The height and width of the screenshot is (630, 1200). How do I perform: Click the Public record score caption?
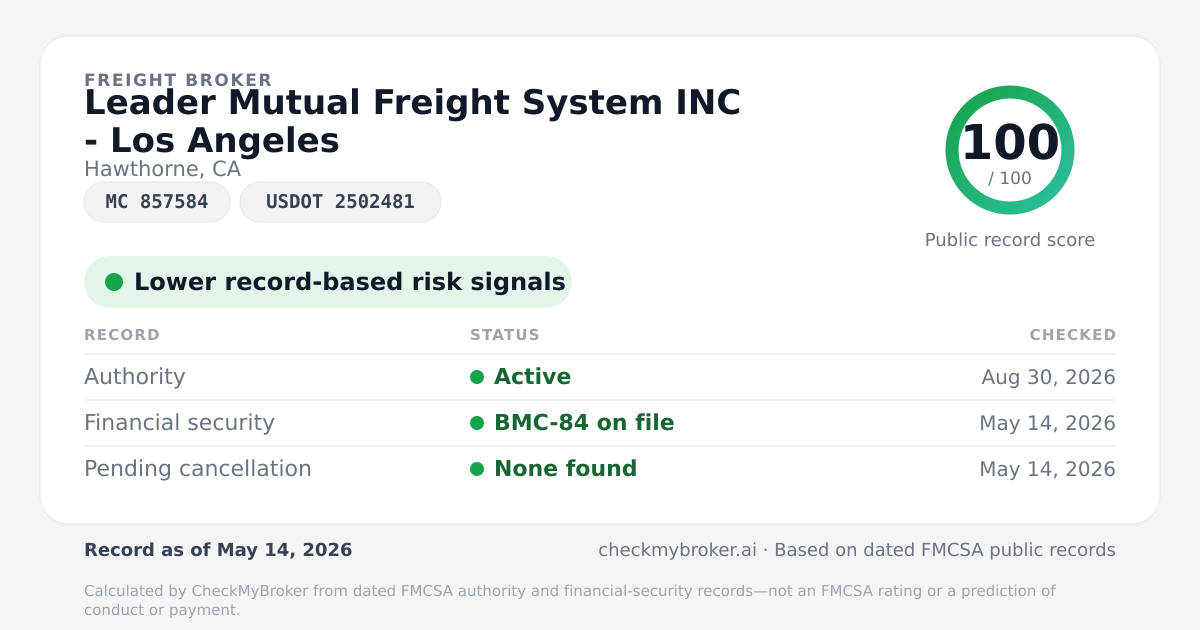pyautogui.click(x=1010, y=240)
